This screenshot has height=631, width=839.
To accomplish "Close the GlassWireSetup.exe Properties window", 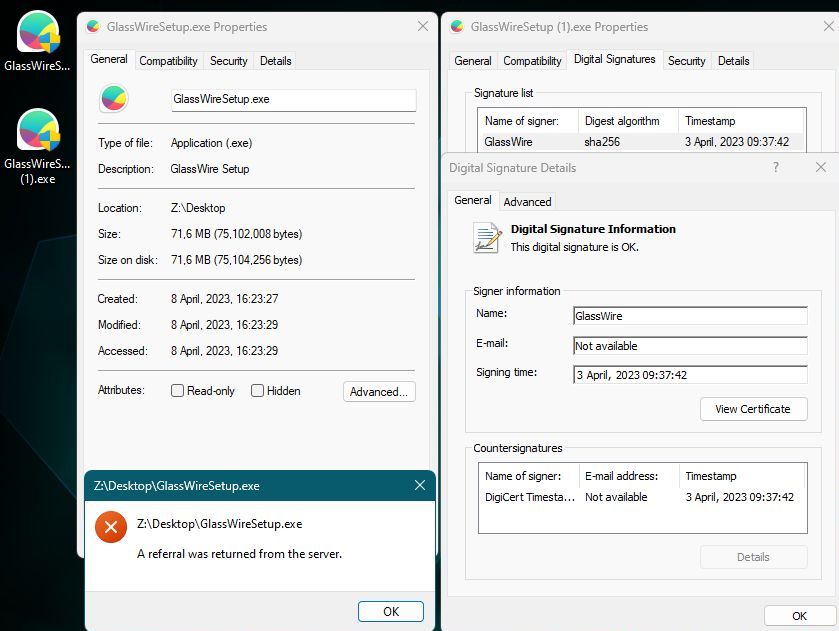I will 423,26.
